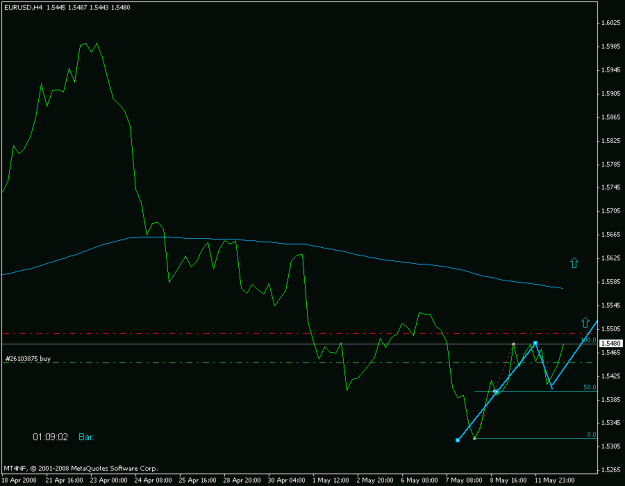Click the 28 Apr 20:00 time label

pos(242,480)
